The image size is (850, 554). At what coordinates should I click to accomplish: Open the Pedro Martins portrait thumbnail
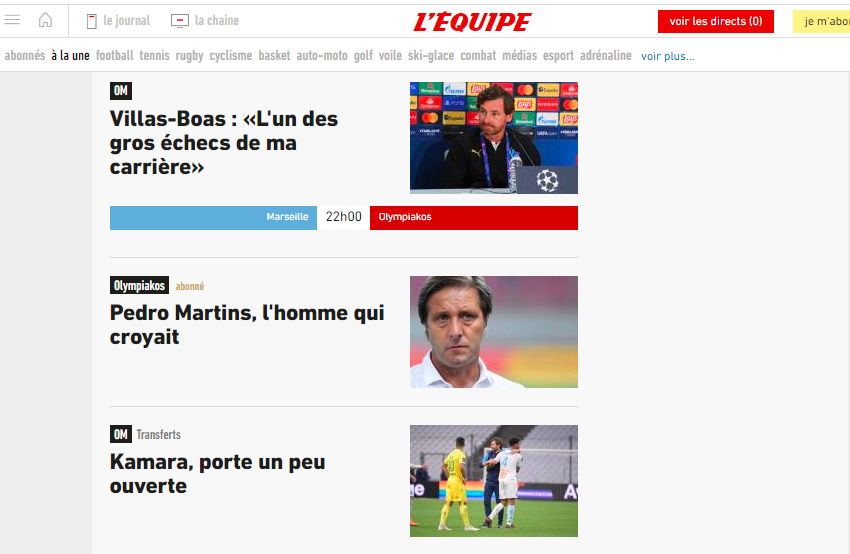pyautogui.click(x=494, y=332)
